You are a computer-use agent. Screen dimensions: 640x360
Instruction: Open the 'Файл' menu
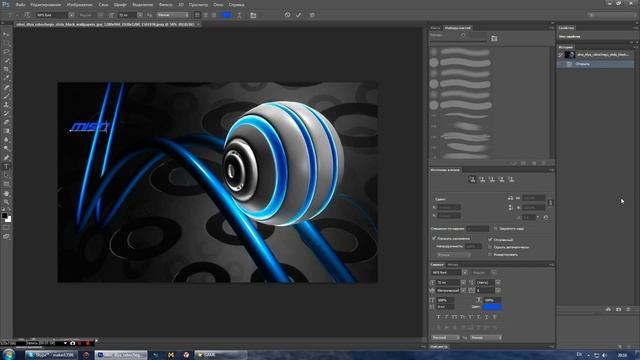click(20, 4)
